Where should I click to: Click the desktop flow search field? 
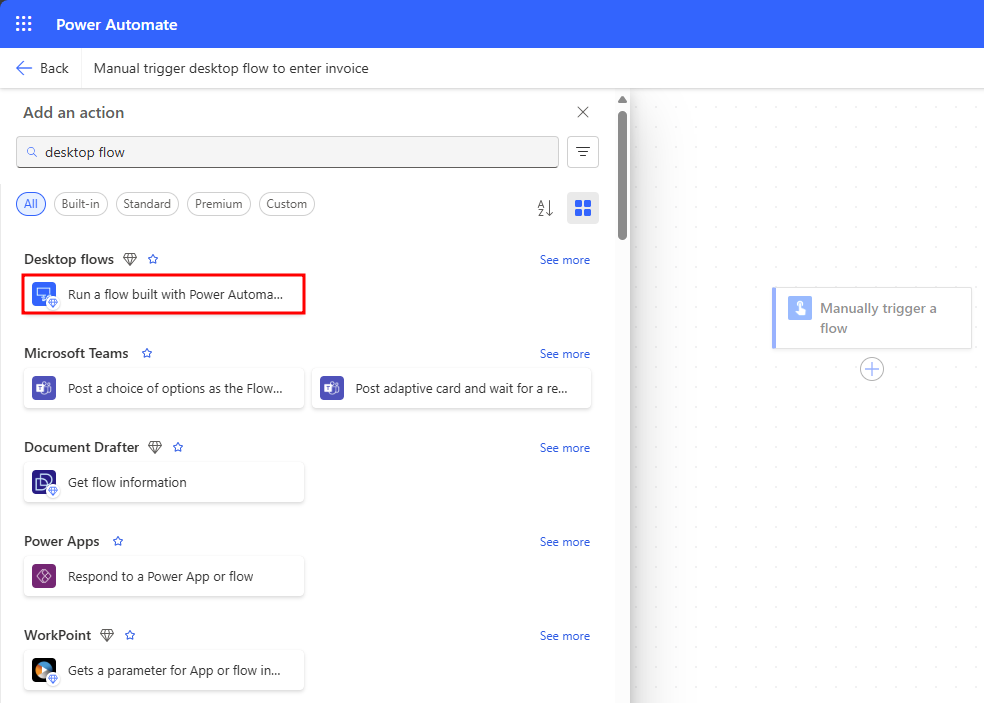click(287, 152)
